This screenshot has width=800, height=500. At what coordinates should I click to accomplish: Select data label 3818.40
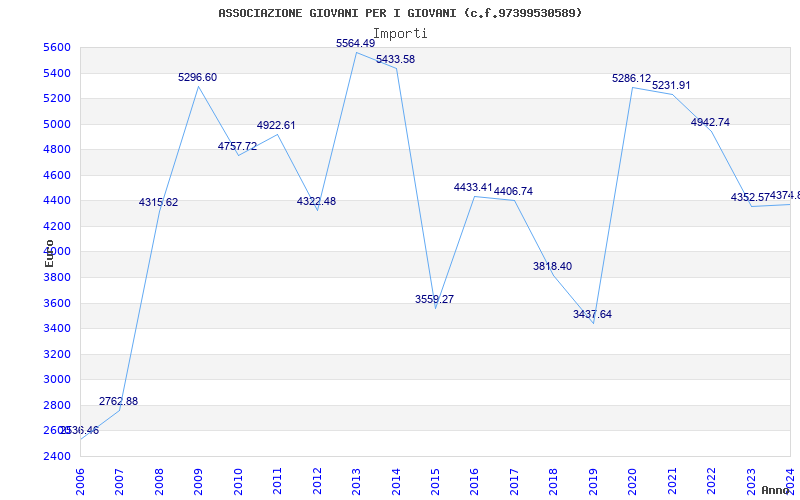(553, 266)
